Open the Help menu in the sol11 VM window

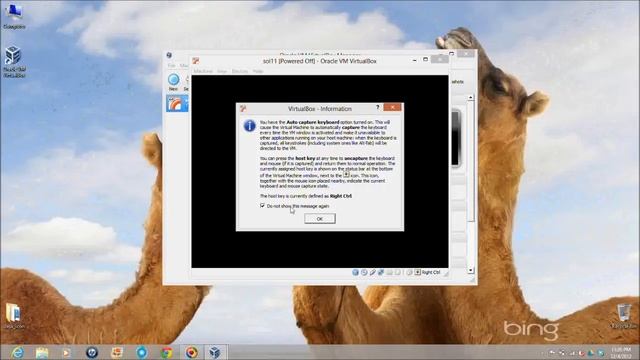[x=258, y=71]
